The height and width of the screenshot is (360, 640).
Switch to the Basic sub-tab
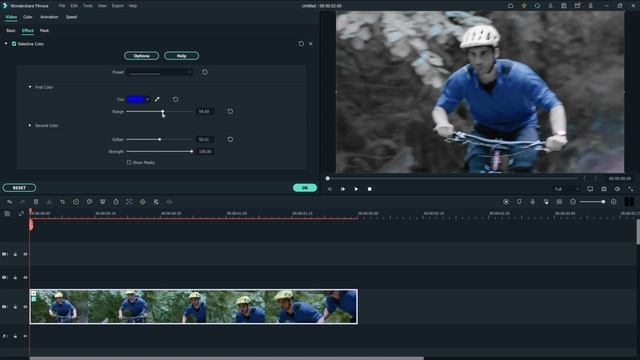(11, 31)
